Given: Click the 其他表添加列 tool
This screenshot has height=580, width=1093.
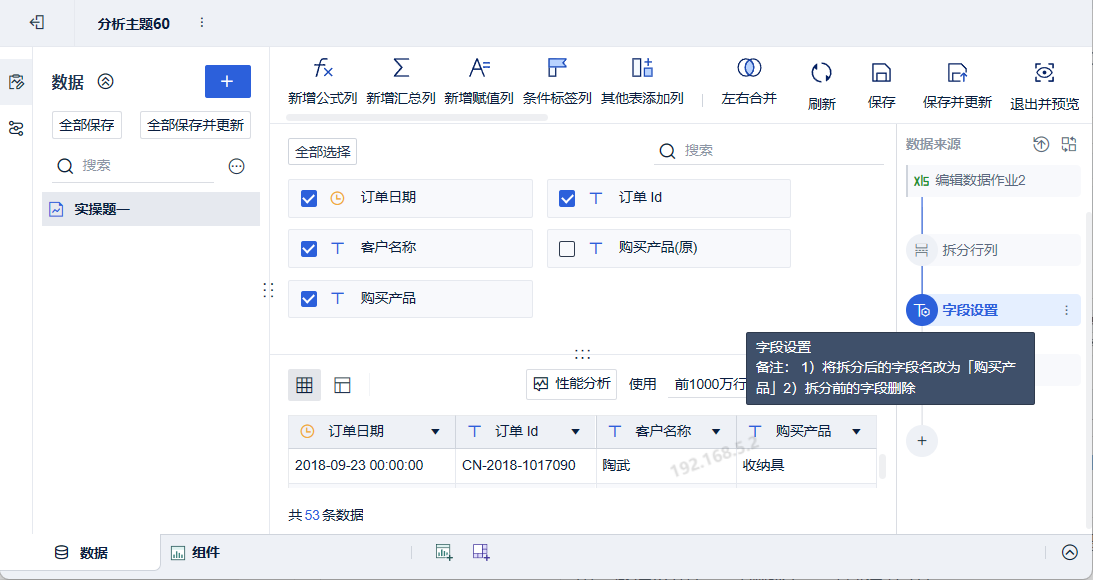Looking at the screenshot, I should 642,82.
